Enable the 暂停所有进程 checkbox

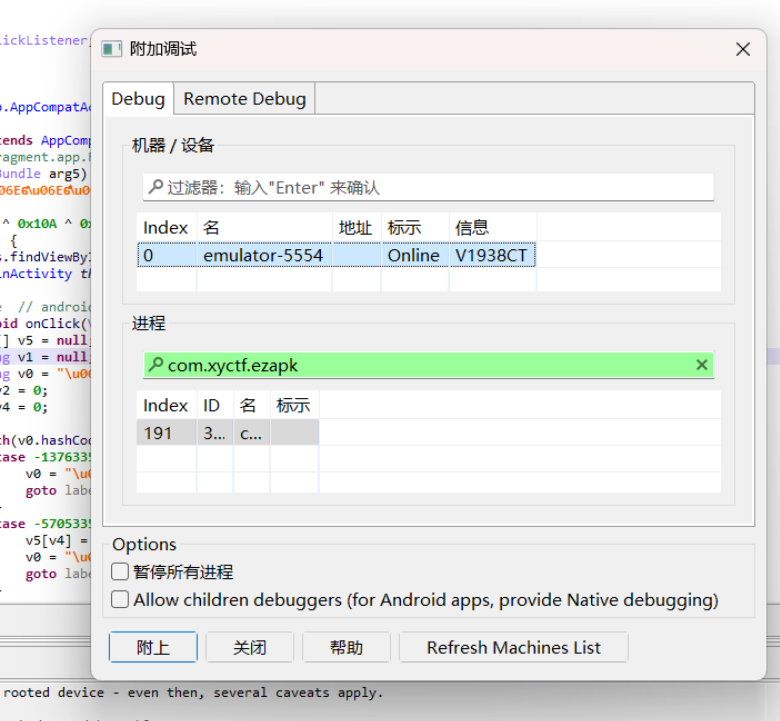point(120,572)
